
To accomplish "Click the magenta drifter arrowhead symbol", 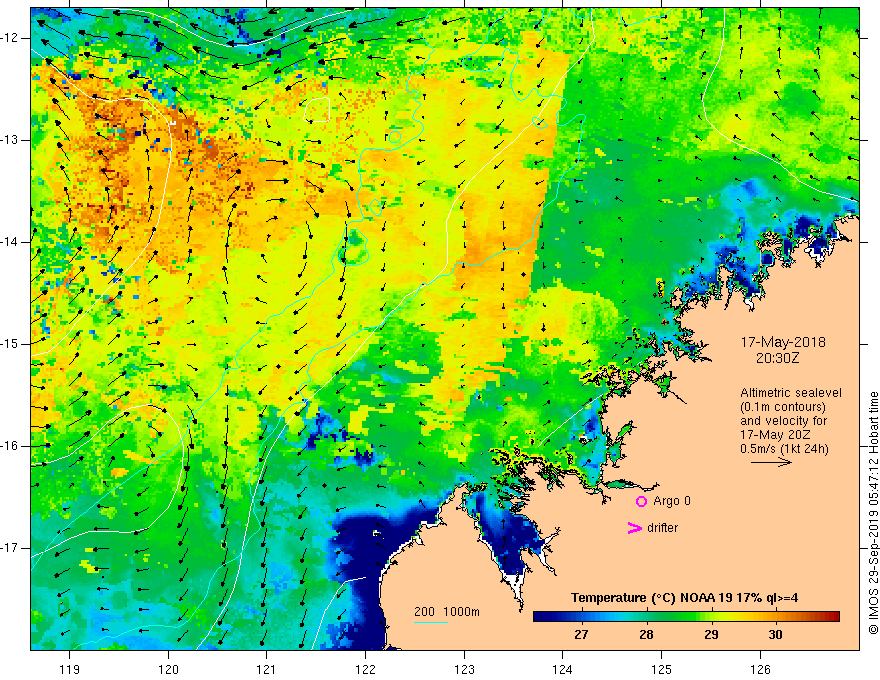I will (635, 528).
